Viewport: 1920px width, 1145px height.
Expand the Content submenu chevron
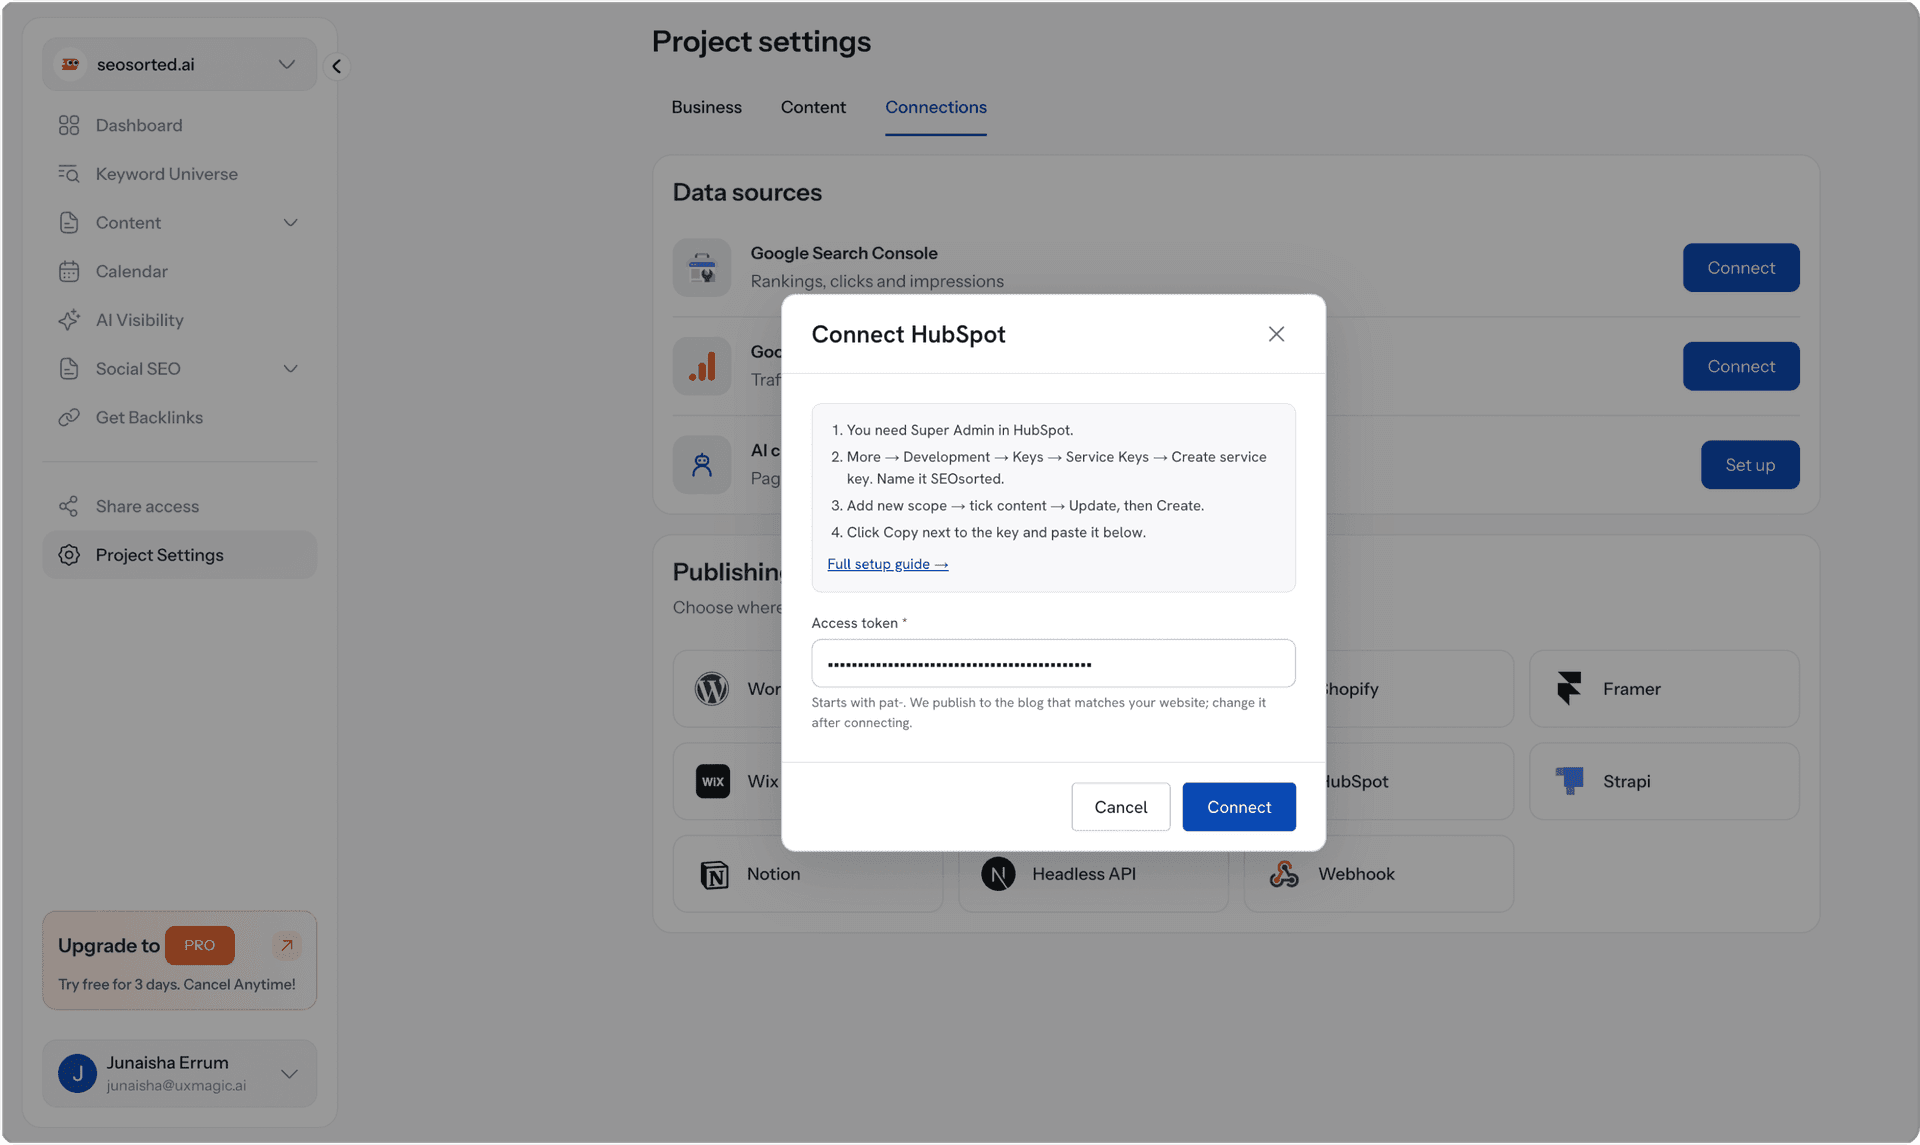[x=290, y=223]
